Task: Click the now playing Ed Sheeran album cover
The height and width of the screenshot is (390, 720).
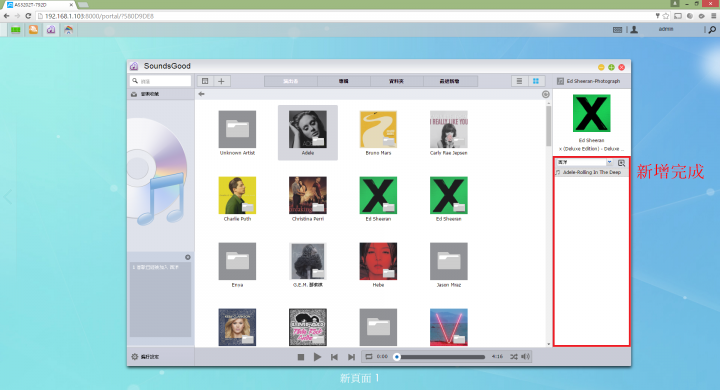Action: pos(591,113)
